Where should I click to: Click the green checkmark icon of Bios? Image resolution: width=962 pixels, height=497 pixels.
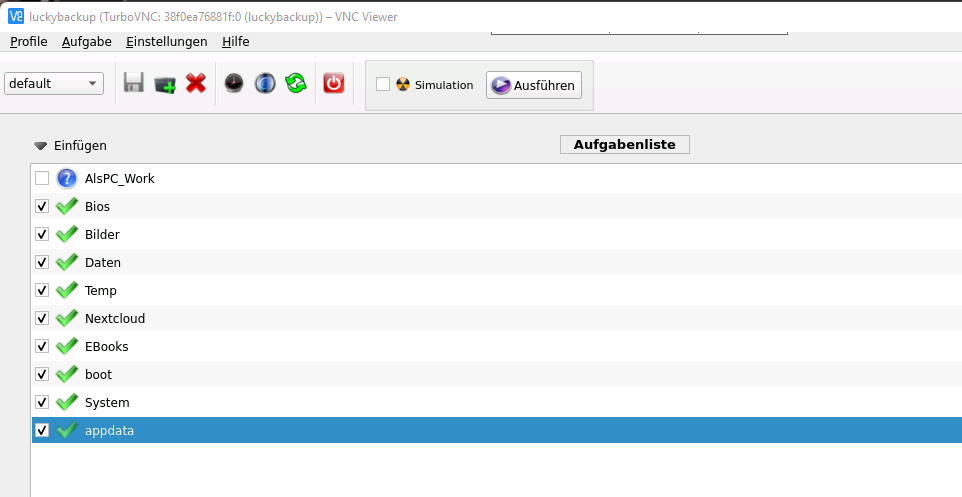coord(66,206)
